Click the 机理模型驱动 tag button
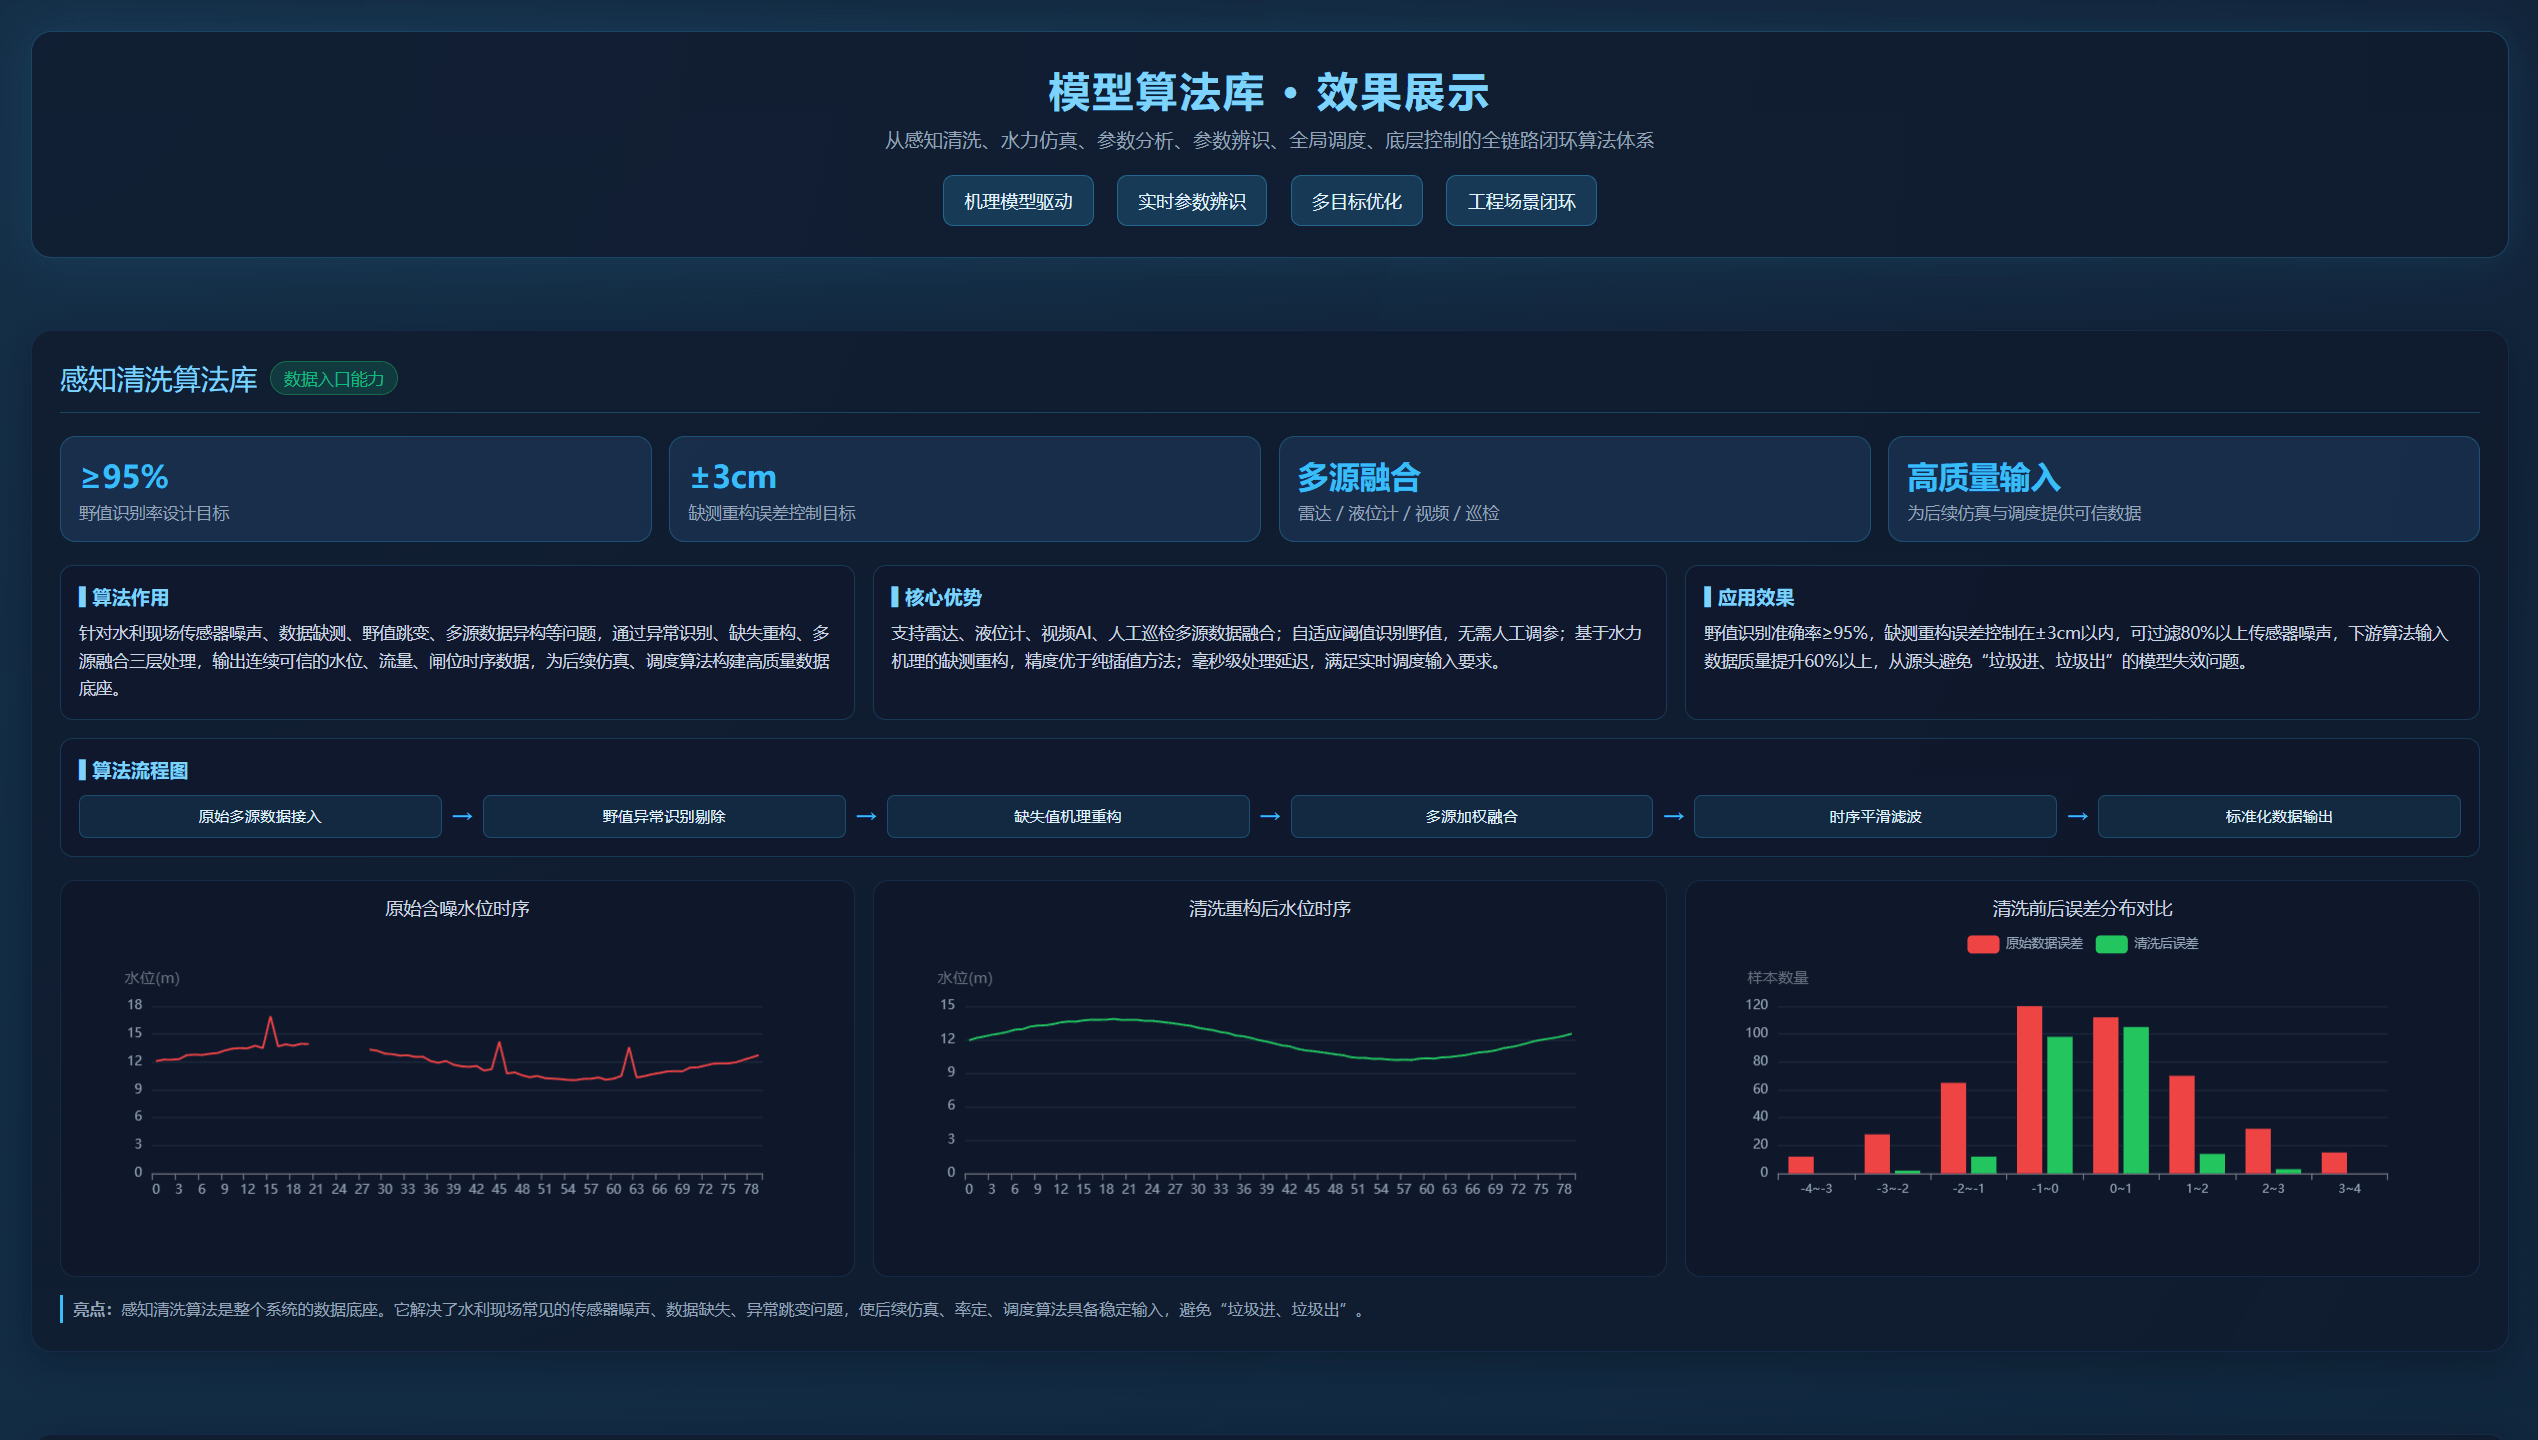 [x=1018, y=201]
